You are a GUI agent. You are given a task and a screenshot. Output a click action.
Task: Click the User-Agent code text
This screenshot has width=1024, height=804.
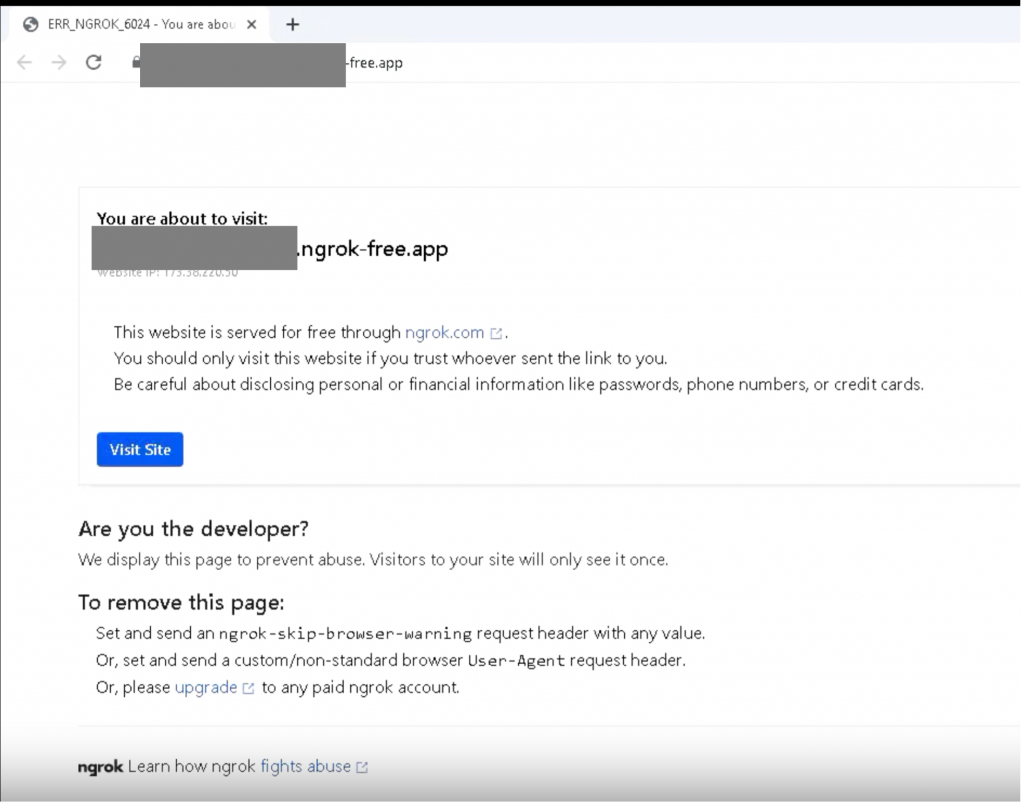[516, 660]
